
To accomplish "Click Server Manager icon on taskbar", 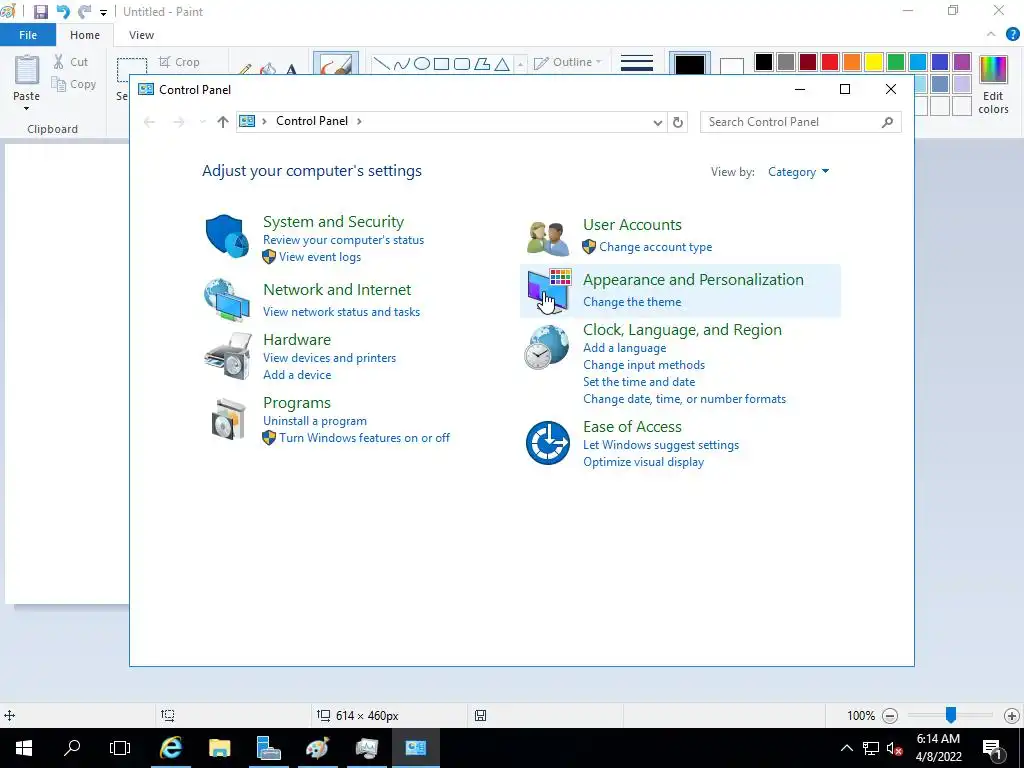I will [268, 748].
